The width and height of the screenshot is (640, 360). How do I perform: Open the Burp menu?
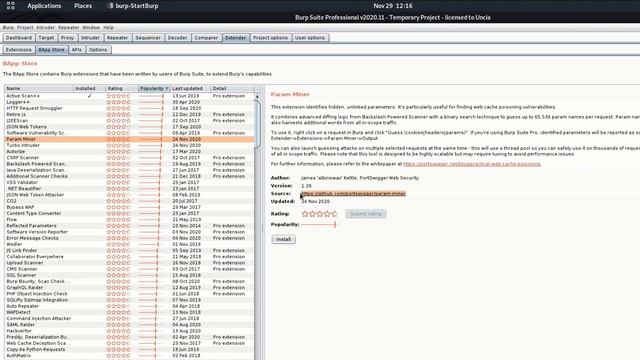pos(8,27)
